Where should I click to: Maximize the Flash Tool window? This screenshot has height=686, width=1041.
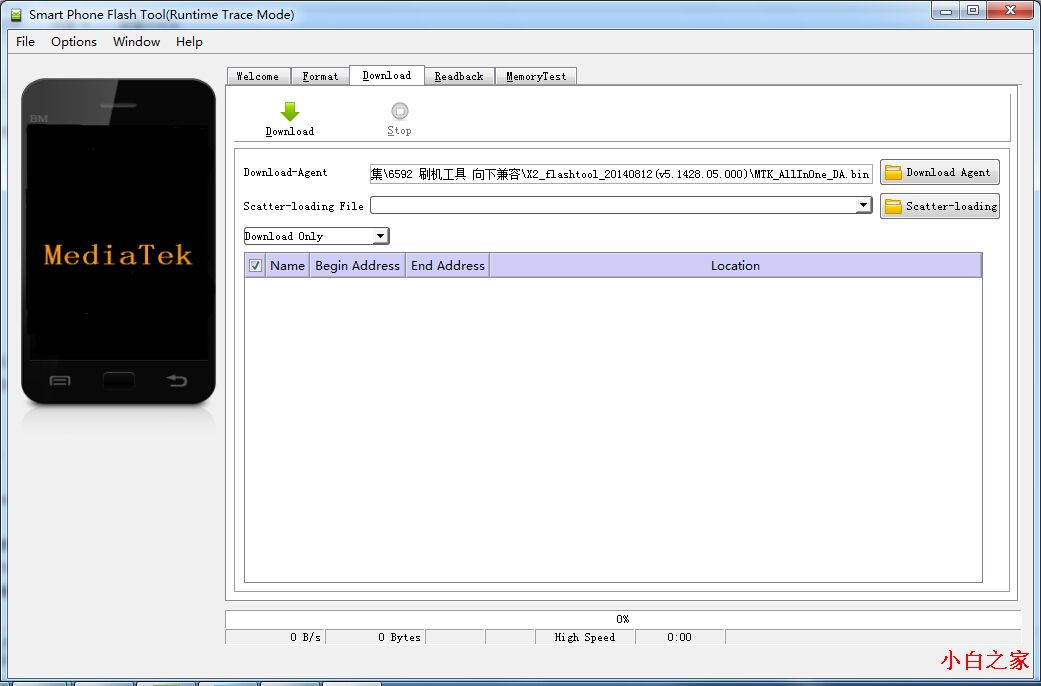click(973, 11)
